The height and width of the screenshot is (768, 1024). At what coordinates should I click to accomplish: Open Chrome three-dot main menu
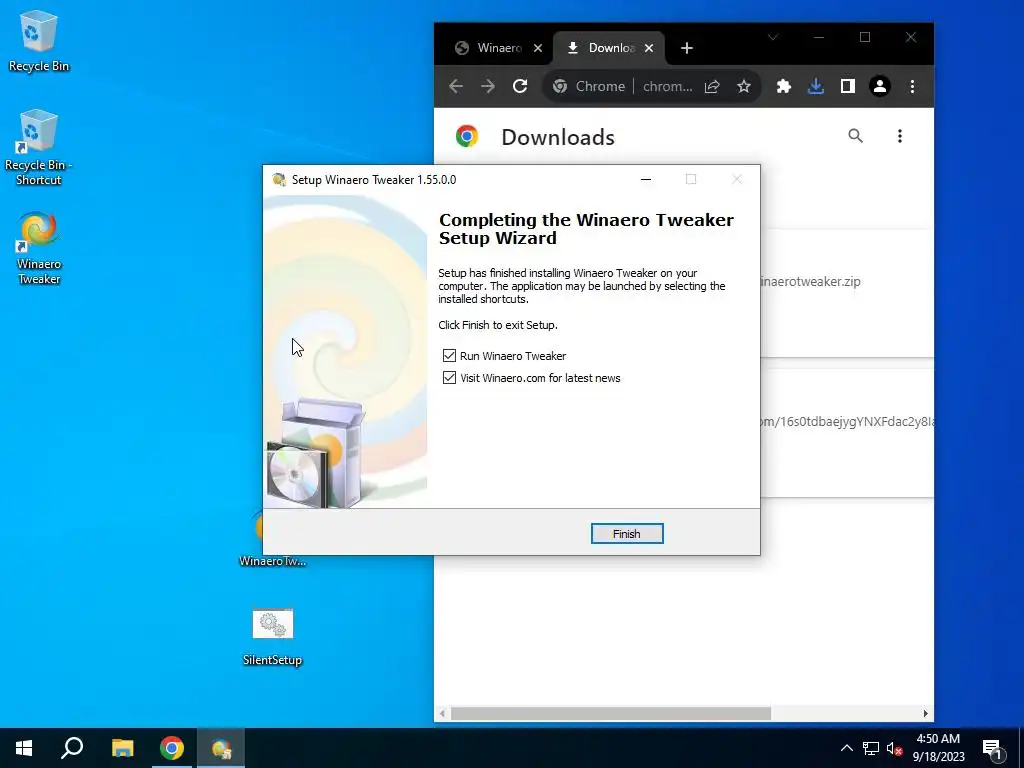[x=912, y=86]
